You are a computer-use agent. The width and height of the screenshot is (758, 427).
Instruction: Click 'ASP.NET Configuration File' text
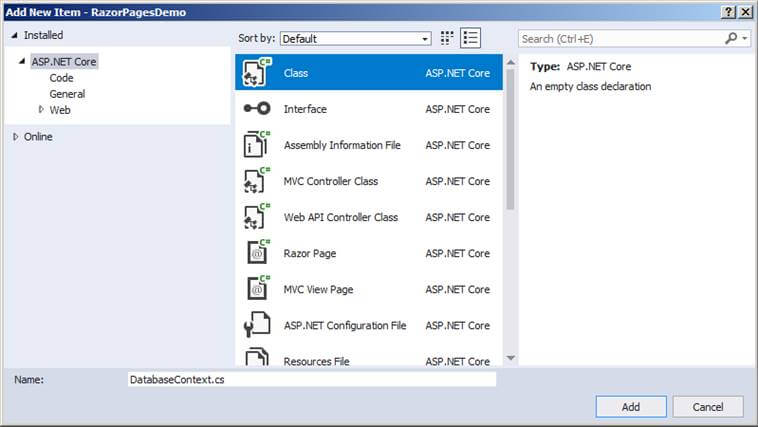[345, 325]
